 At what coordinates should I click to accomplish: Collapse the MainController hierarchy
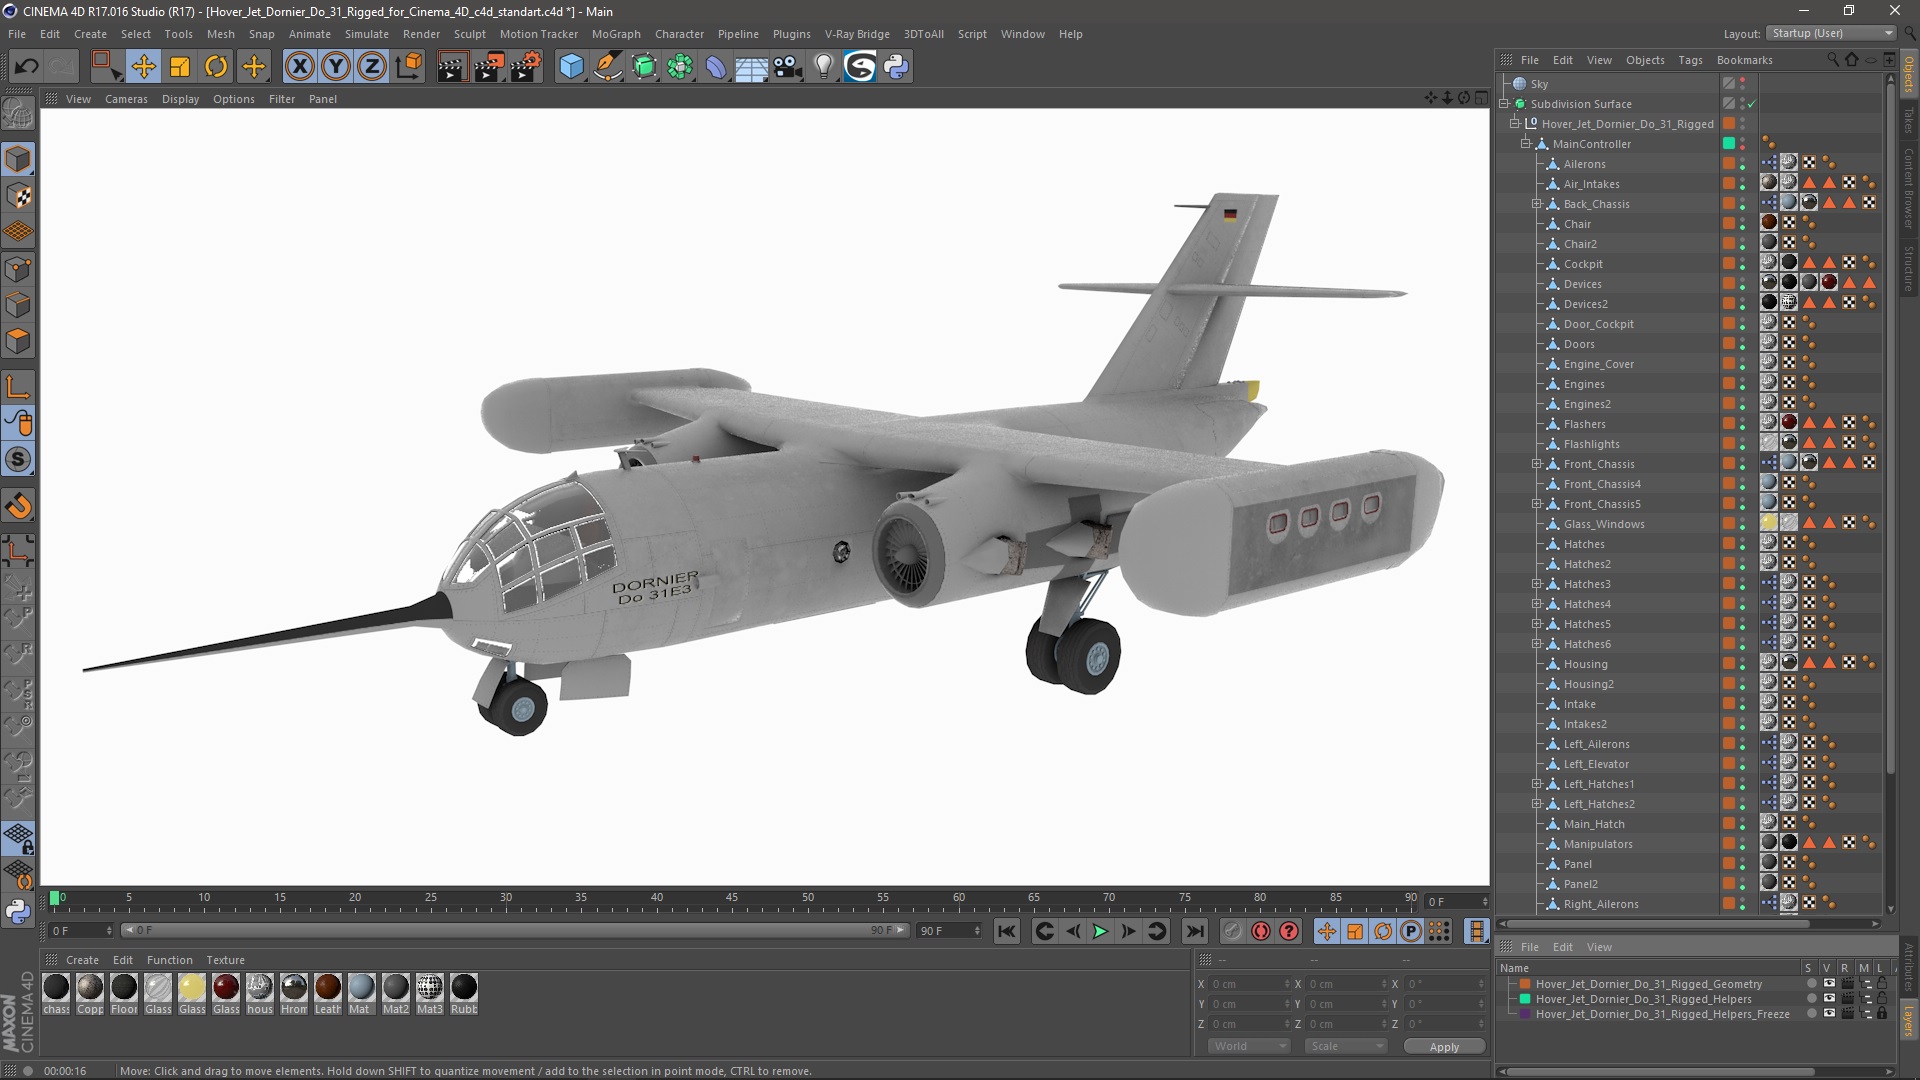coord(1526,144)
